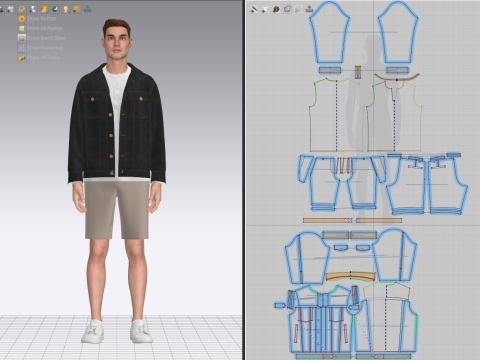Toggle Show Puckering option

tap(40, 48)
